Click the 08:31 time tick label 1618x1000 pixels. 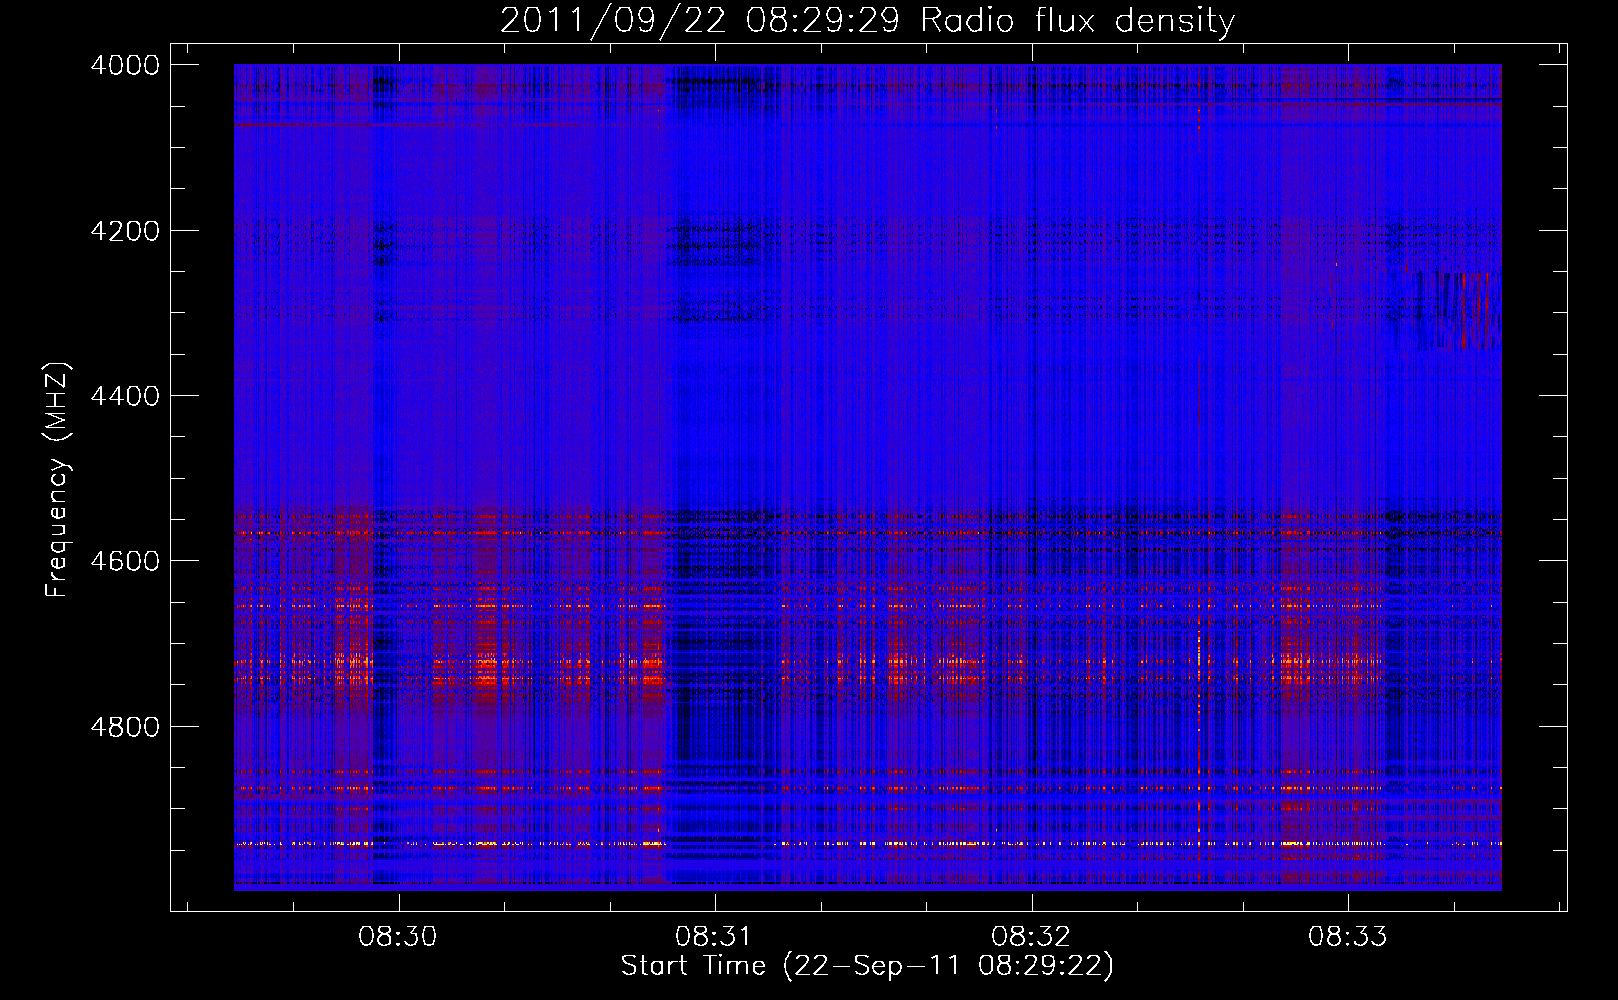click(713, 937)
